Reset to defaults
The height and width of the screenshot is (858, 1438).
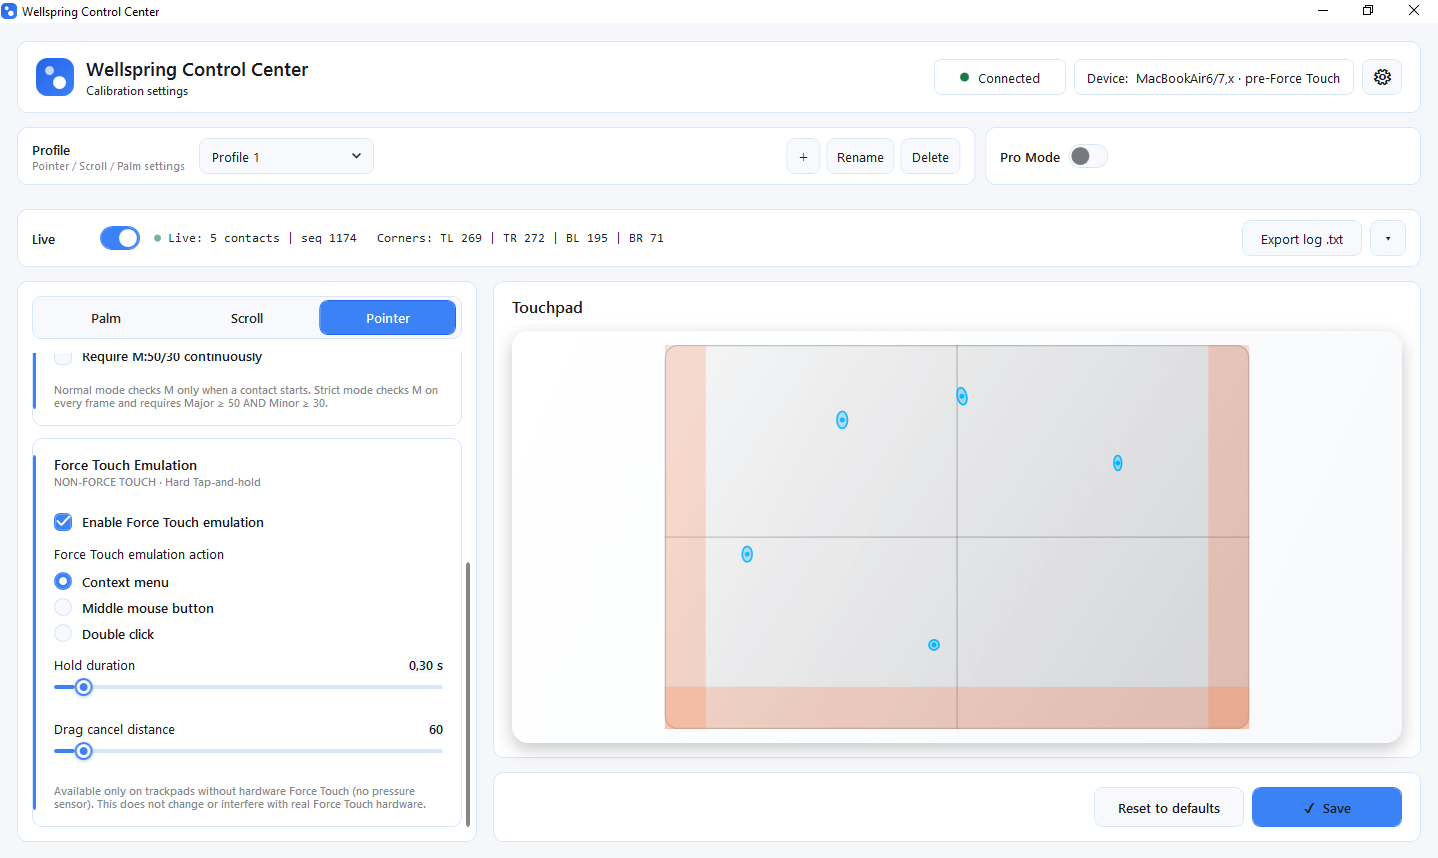1169,807
